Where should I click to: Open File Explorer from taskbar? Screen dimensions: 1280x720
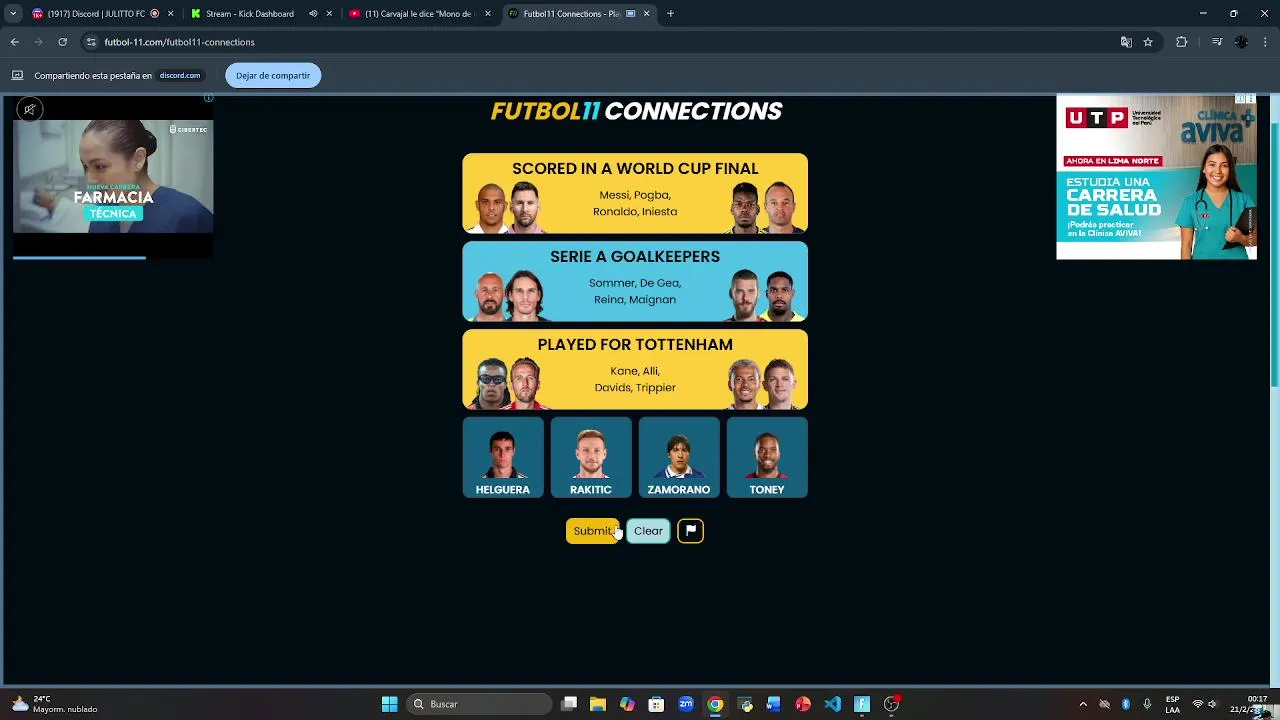(598, 704)
